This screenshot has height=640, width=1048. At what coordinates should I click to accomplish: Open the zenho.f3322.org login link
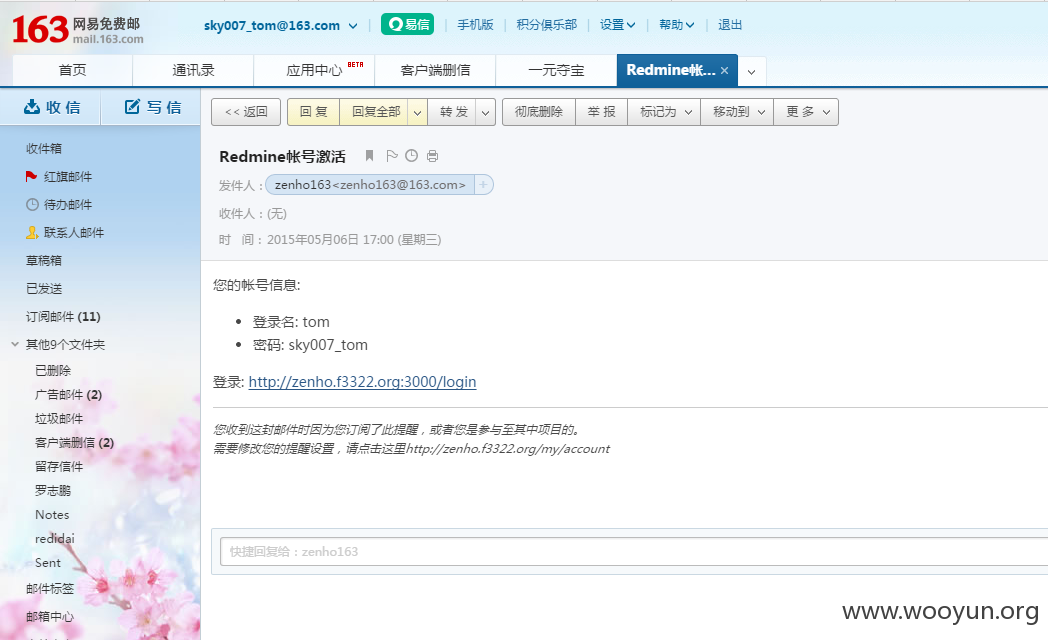pyautogui.click(x=362, y=381)
